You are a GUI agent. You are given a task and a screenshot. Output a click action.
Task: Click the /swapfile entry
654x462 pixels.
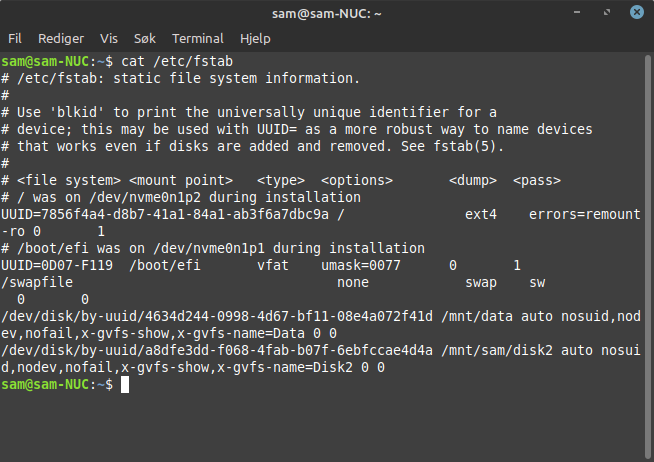(37, 282)
